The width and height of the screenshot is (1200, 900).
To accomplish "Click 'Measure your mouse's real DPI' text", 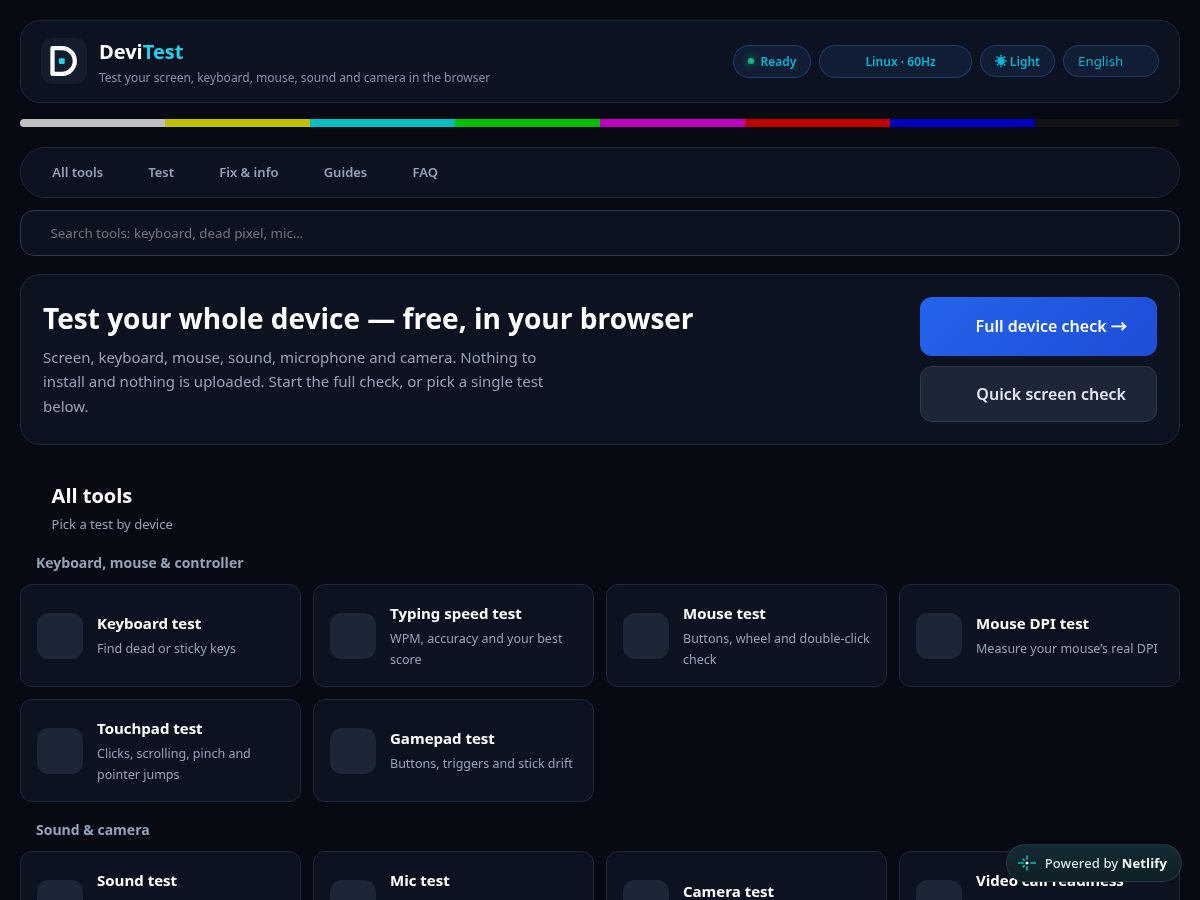I will (1067, 648).
